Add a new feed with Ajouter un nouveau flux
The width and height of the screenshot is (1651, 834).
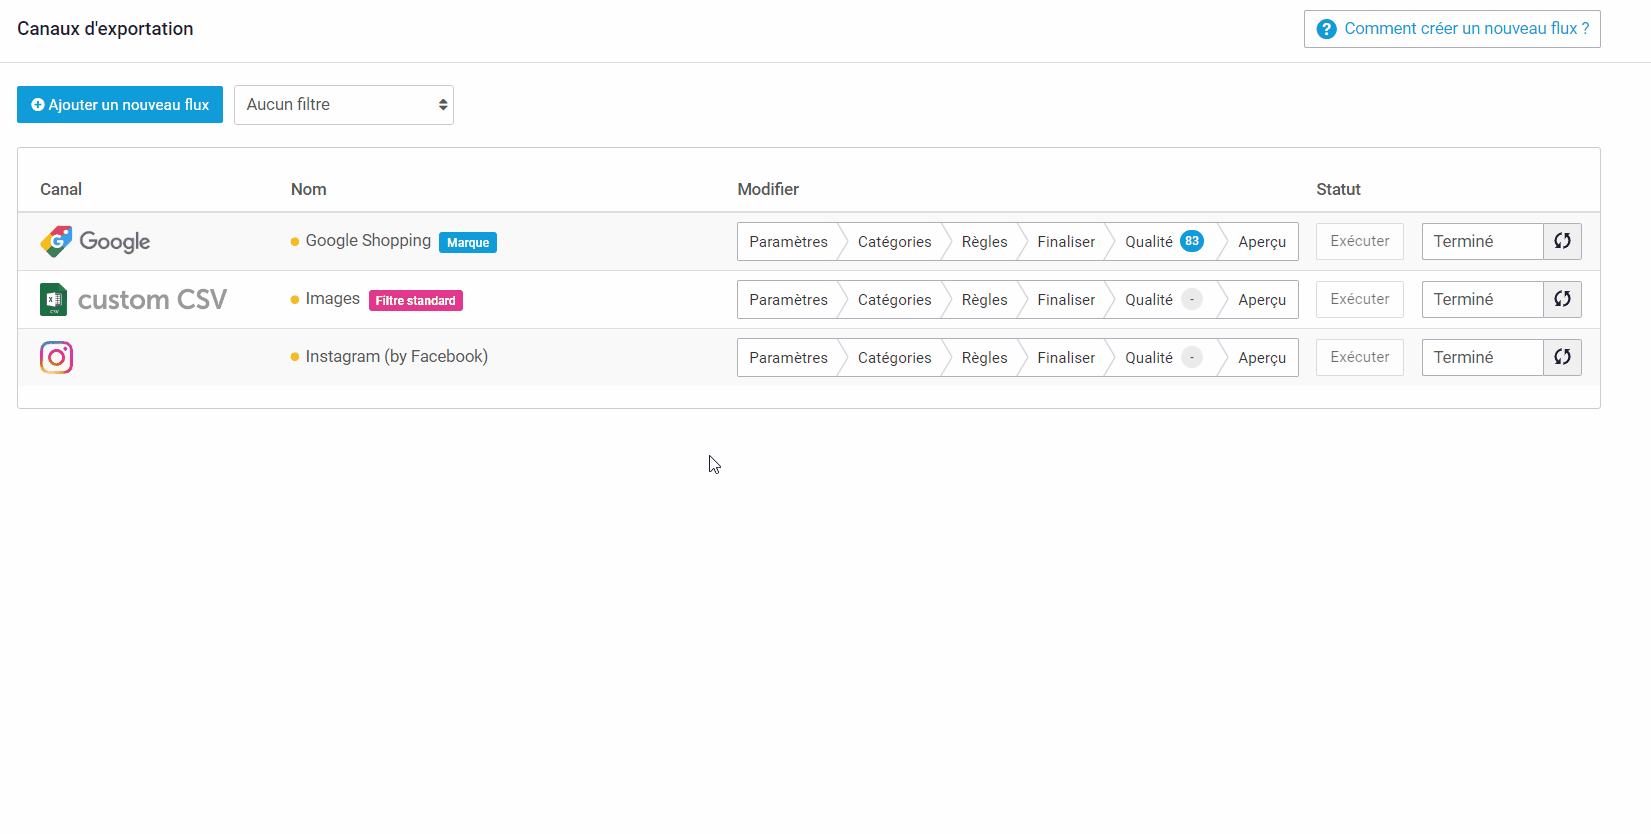point(120,105)
